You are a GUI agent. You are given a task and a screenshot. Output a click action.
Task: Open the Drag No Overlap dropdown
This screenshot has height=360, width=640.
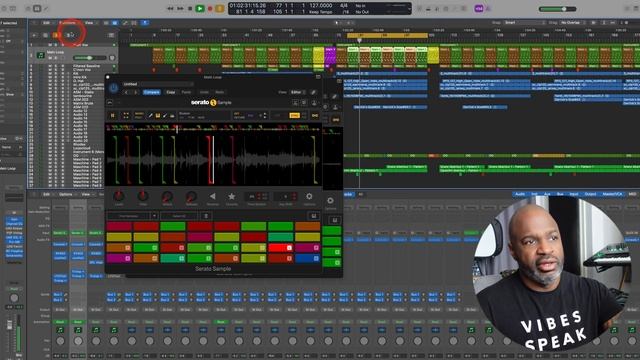573,23
